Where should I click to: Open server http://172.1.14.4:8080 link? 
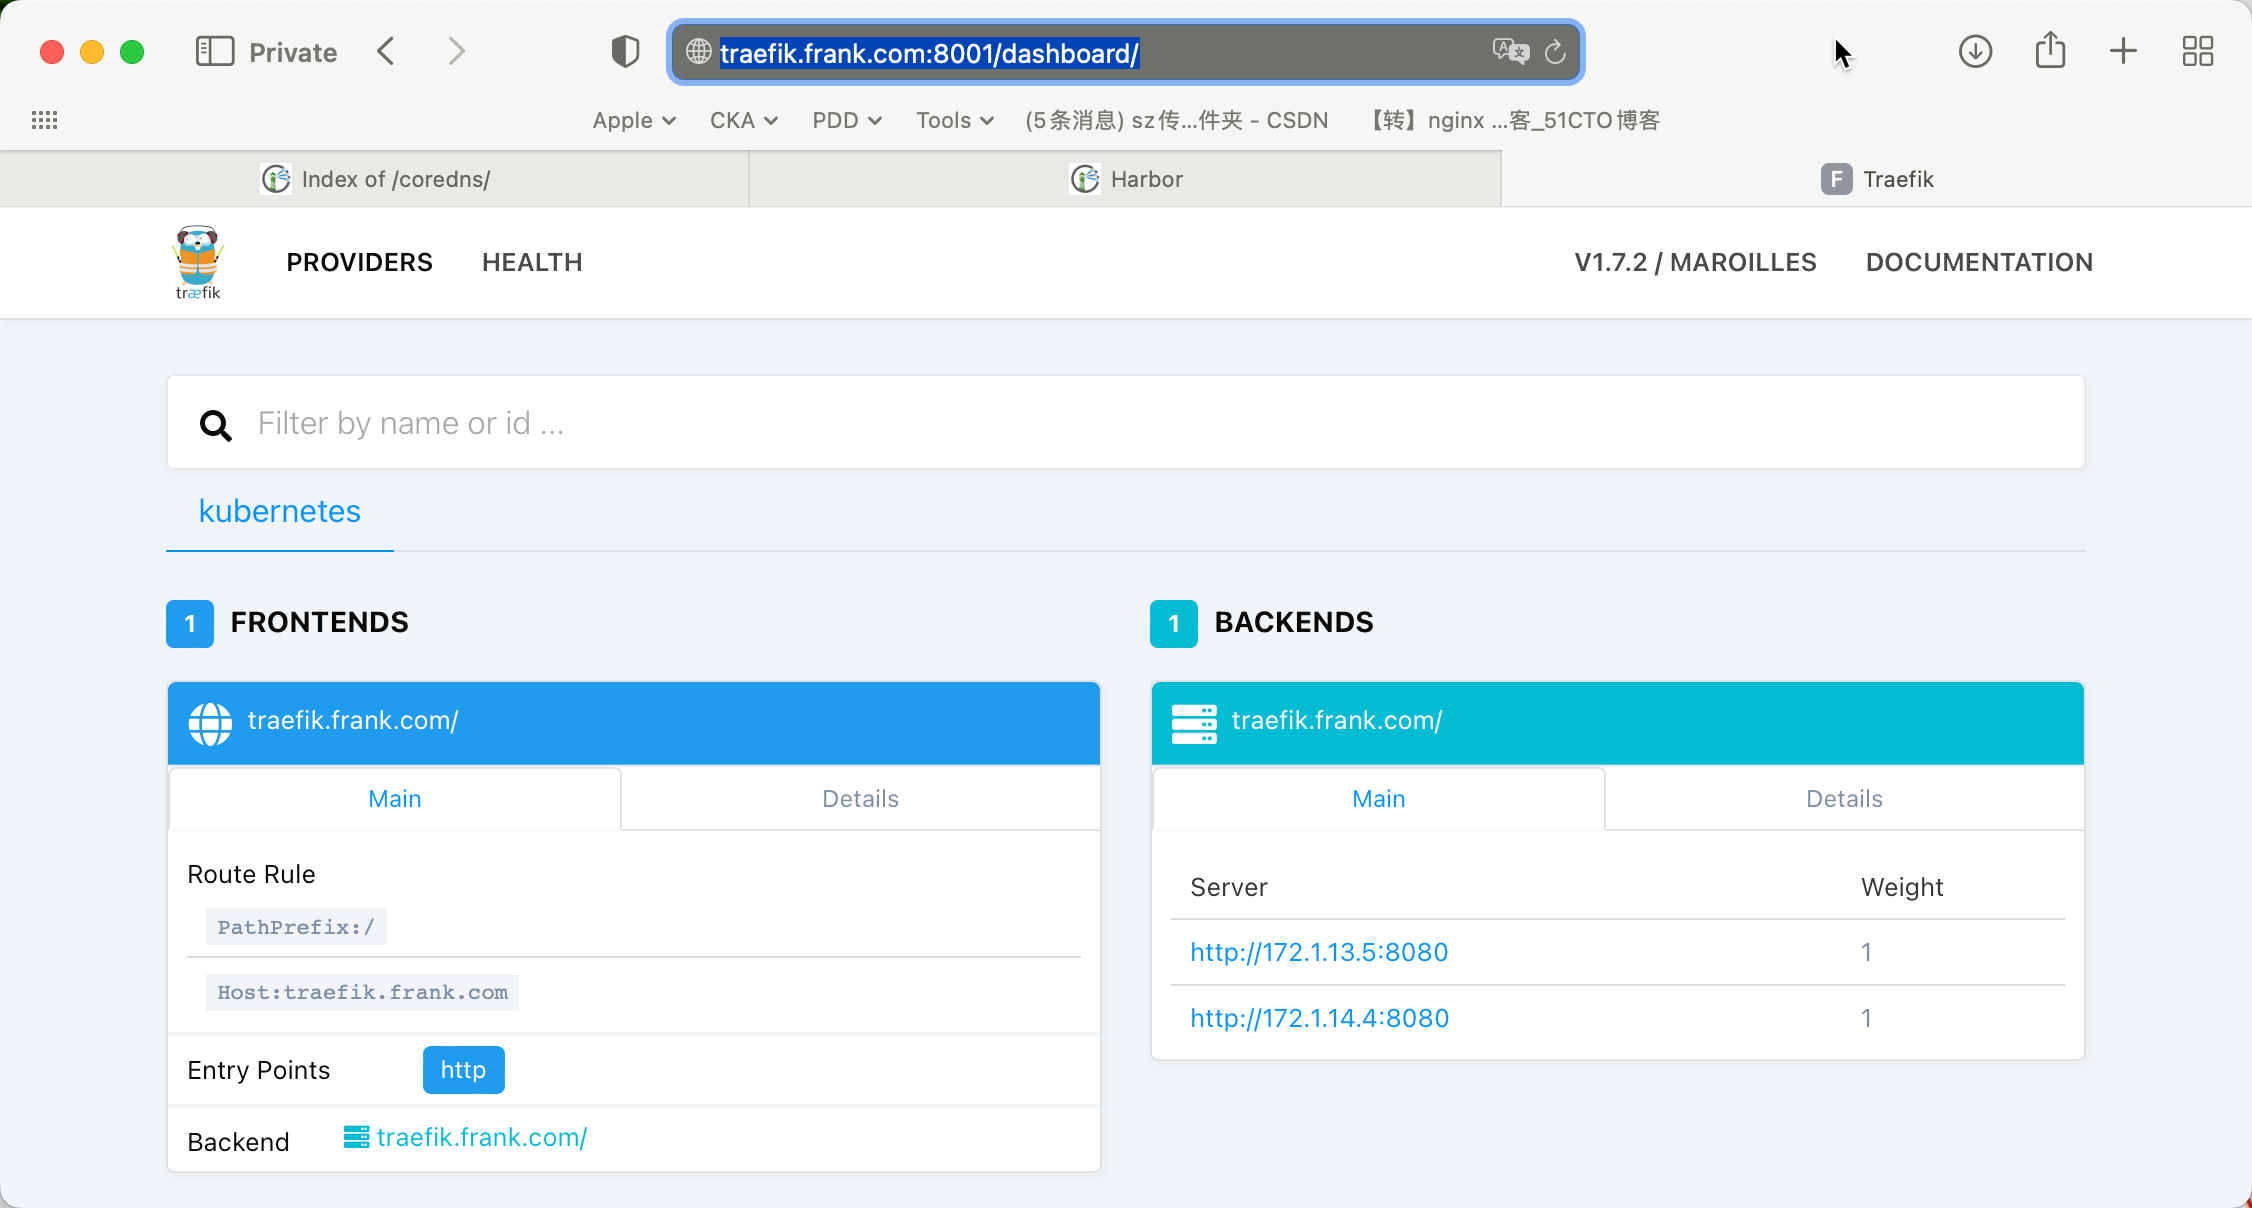[1319, 1018]
